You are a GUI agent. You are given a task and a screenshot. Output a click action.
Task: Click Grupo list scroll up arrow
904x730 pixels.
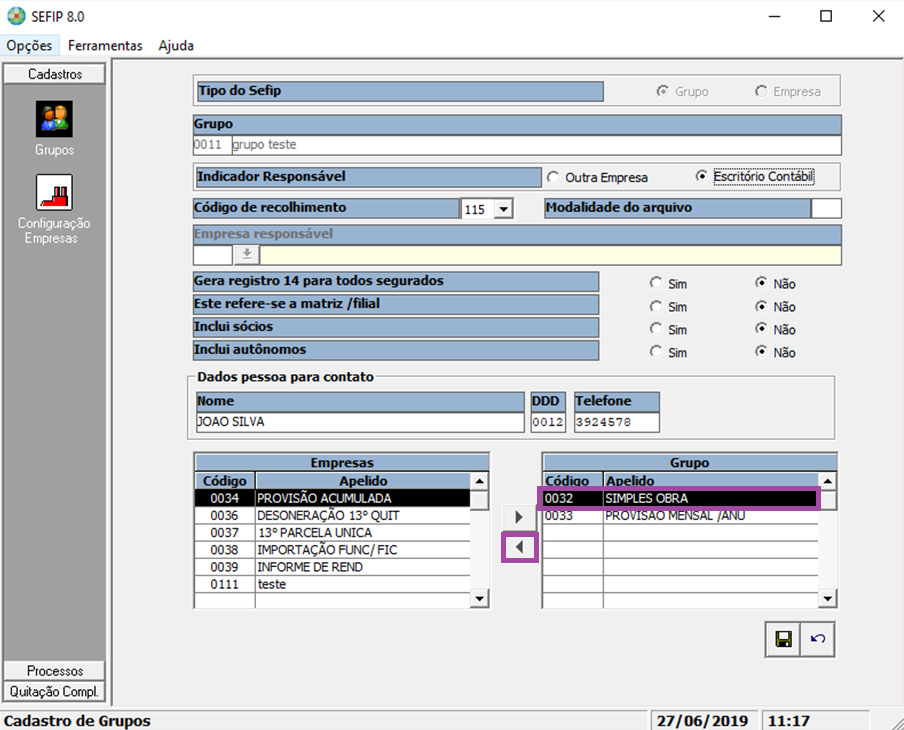coord(827,481)
